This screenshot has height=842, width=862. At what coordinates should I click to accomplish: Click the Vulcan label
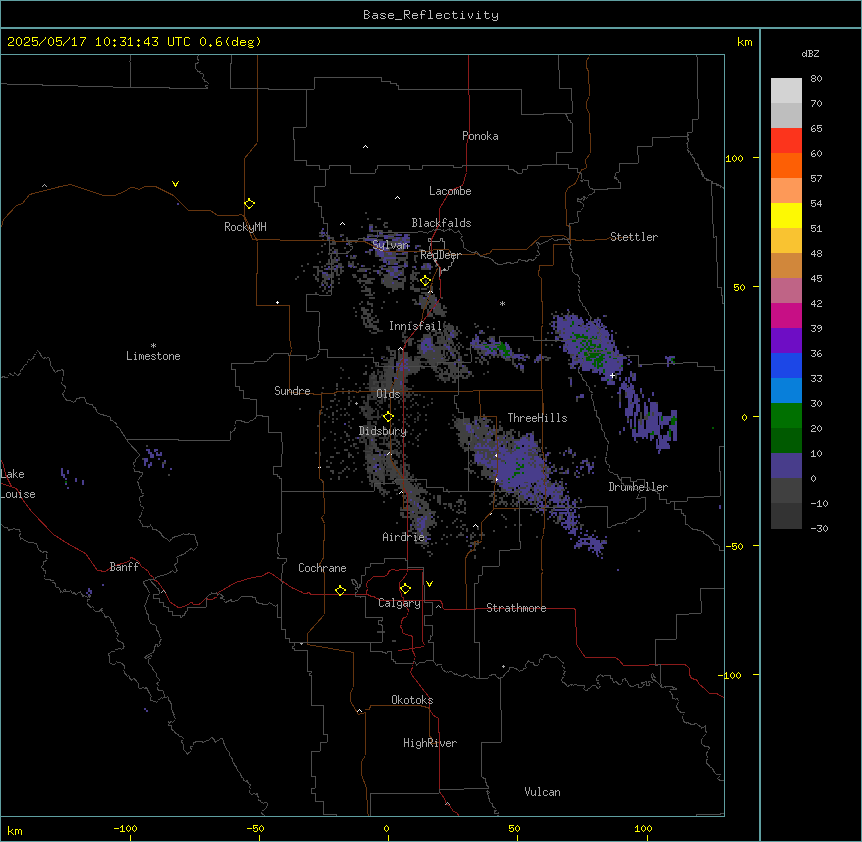[x=543, y=792]
